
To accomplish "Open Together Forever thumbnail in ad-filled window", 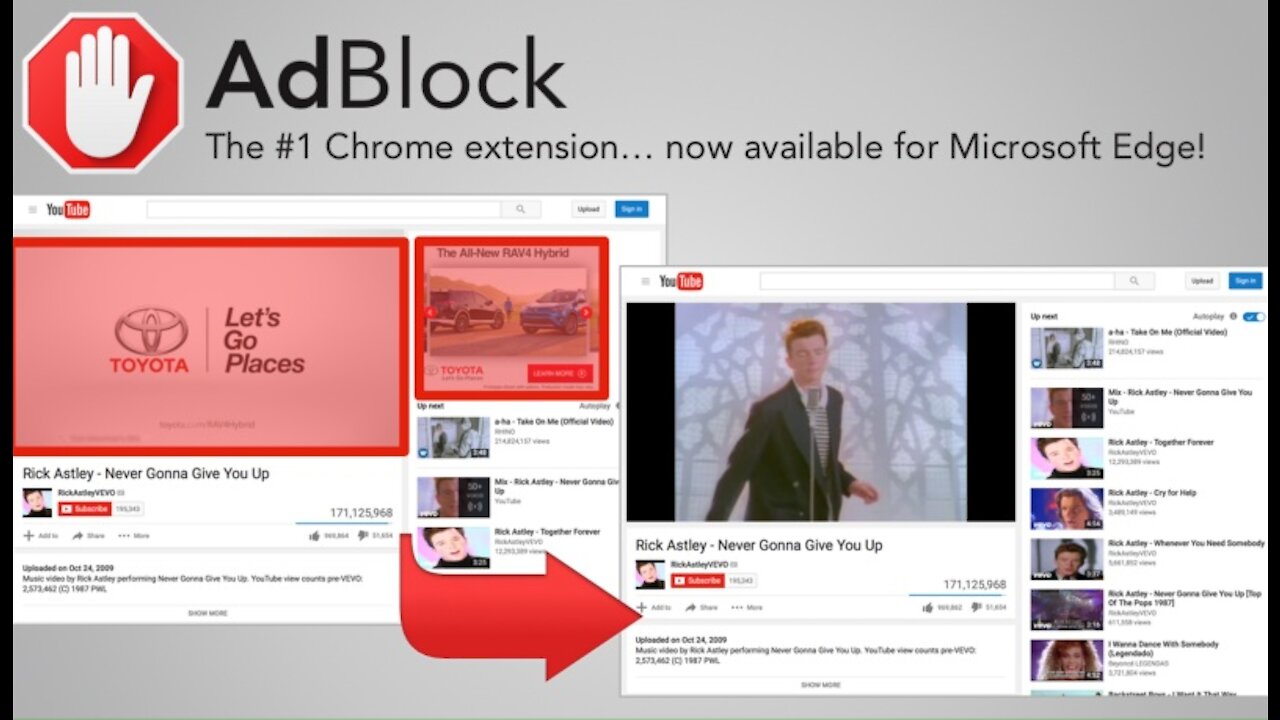I will point(453,548).
